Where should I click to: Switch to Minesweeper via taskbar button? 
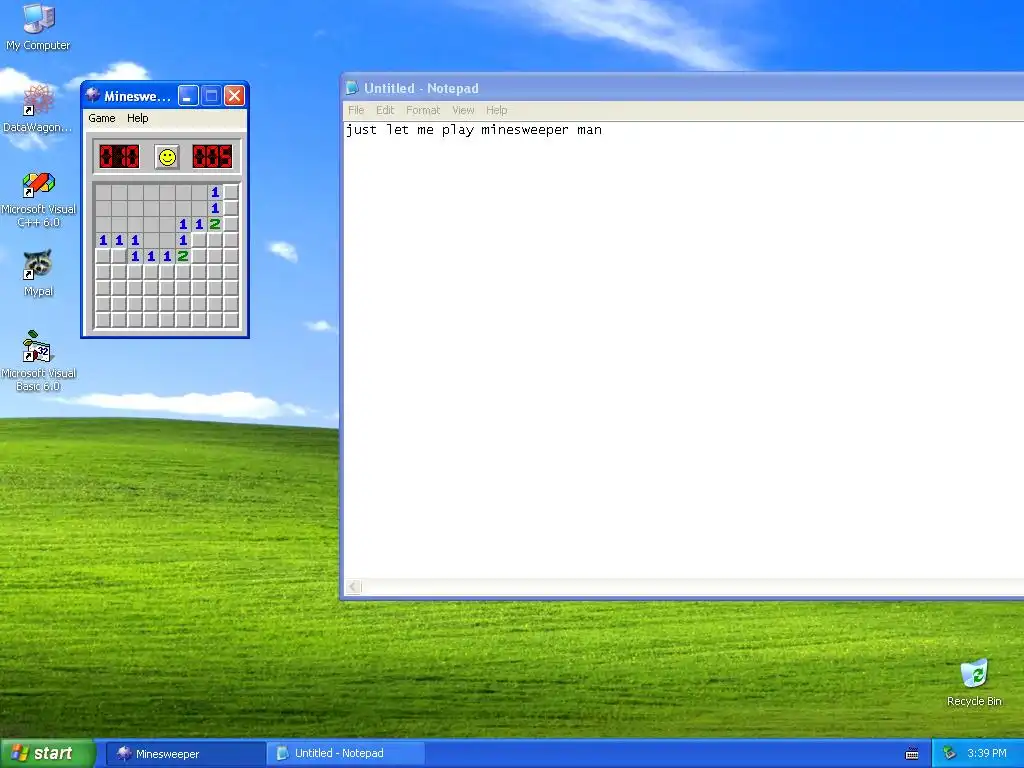185,754
